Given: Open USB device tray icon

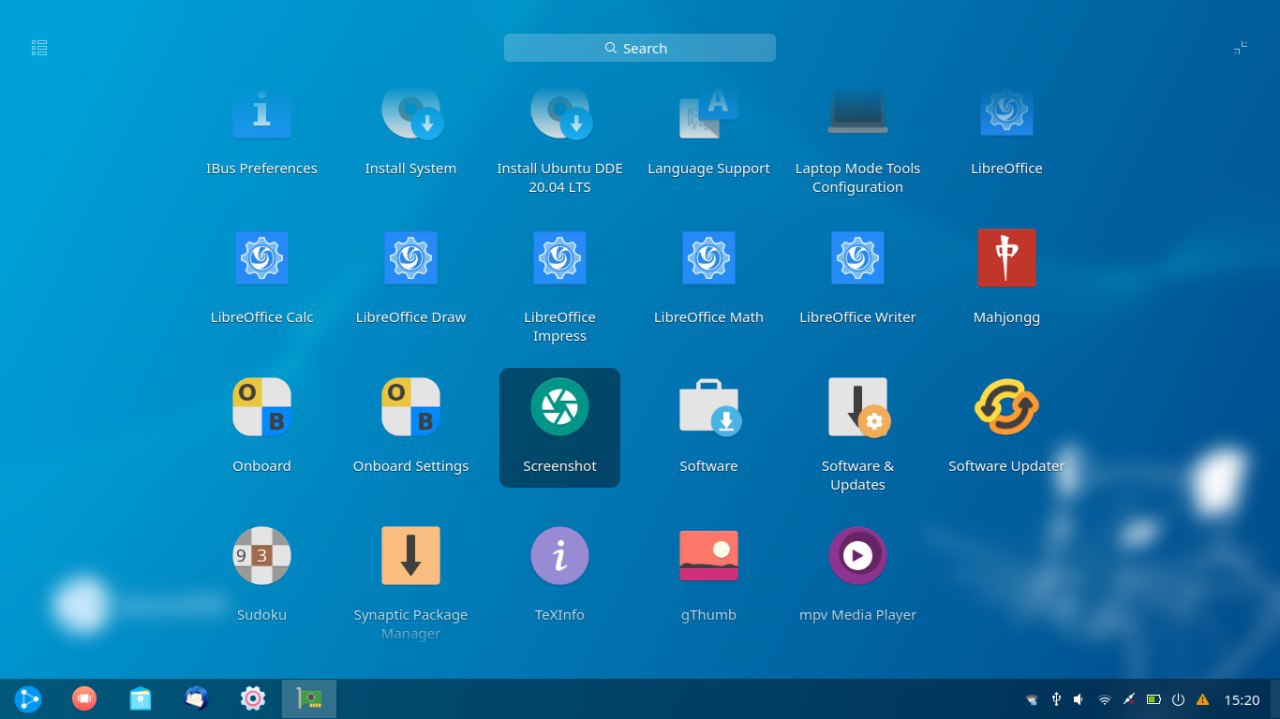Looking at the screenshot, I should 1056,700.
